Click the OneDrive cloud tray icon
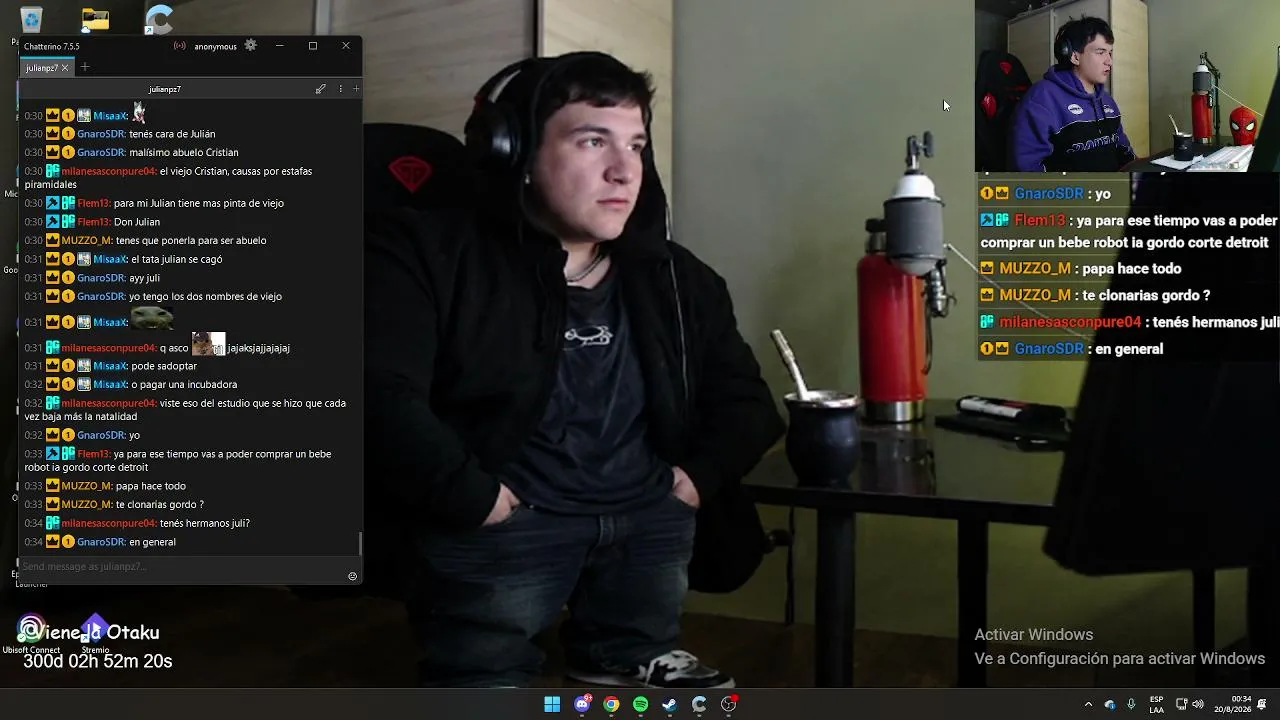This screenshot has width=1280, height=720. 1110,704
